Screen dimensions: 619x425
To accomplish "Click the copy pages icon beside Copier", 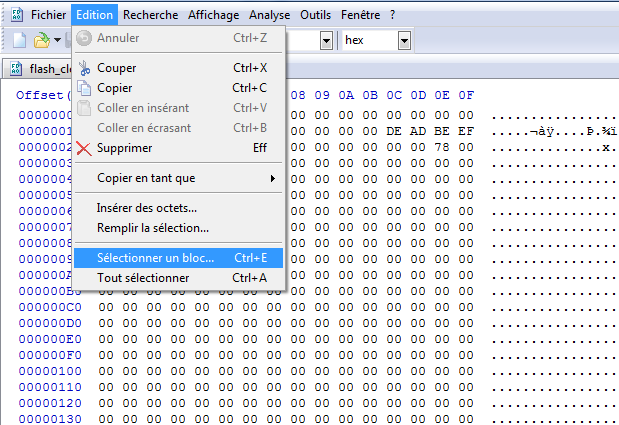I will [85, 88].
